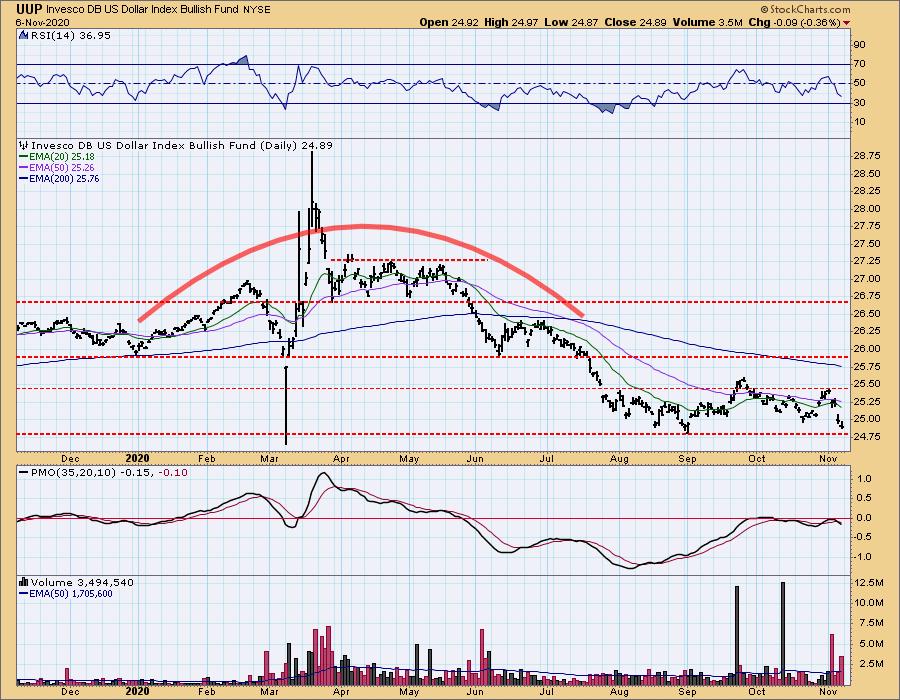Click the 26.00 price axis label
This screenshot has height=700, width=900.
point(868,349)
